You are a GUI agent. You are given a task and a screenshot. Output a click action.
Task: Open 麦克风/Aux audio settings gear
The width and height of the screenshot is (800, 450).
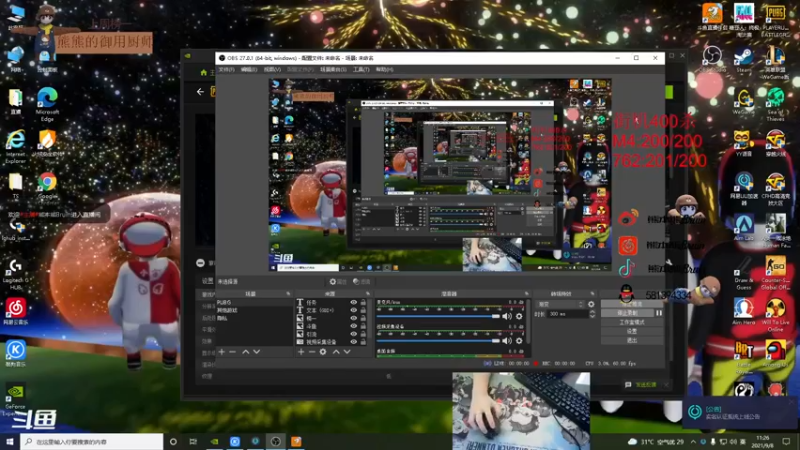pos(519,316)
